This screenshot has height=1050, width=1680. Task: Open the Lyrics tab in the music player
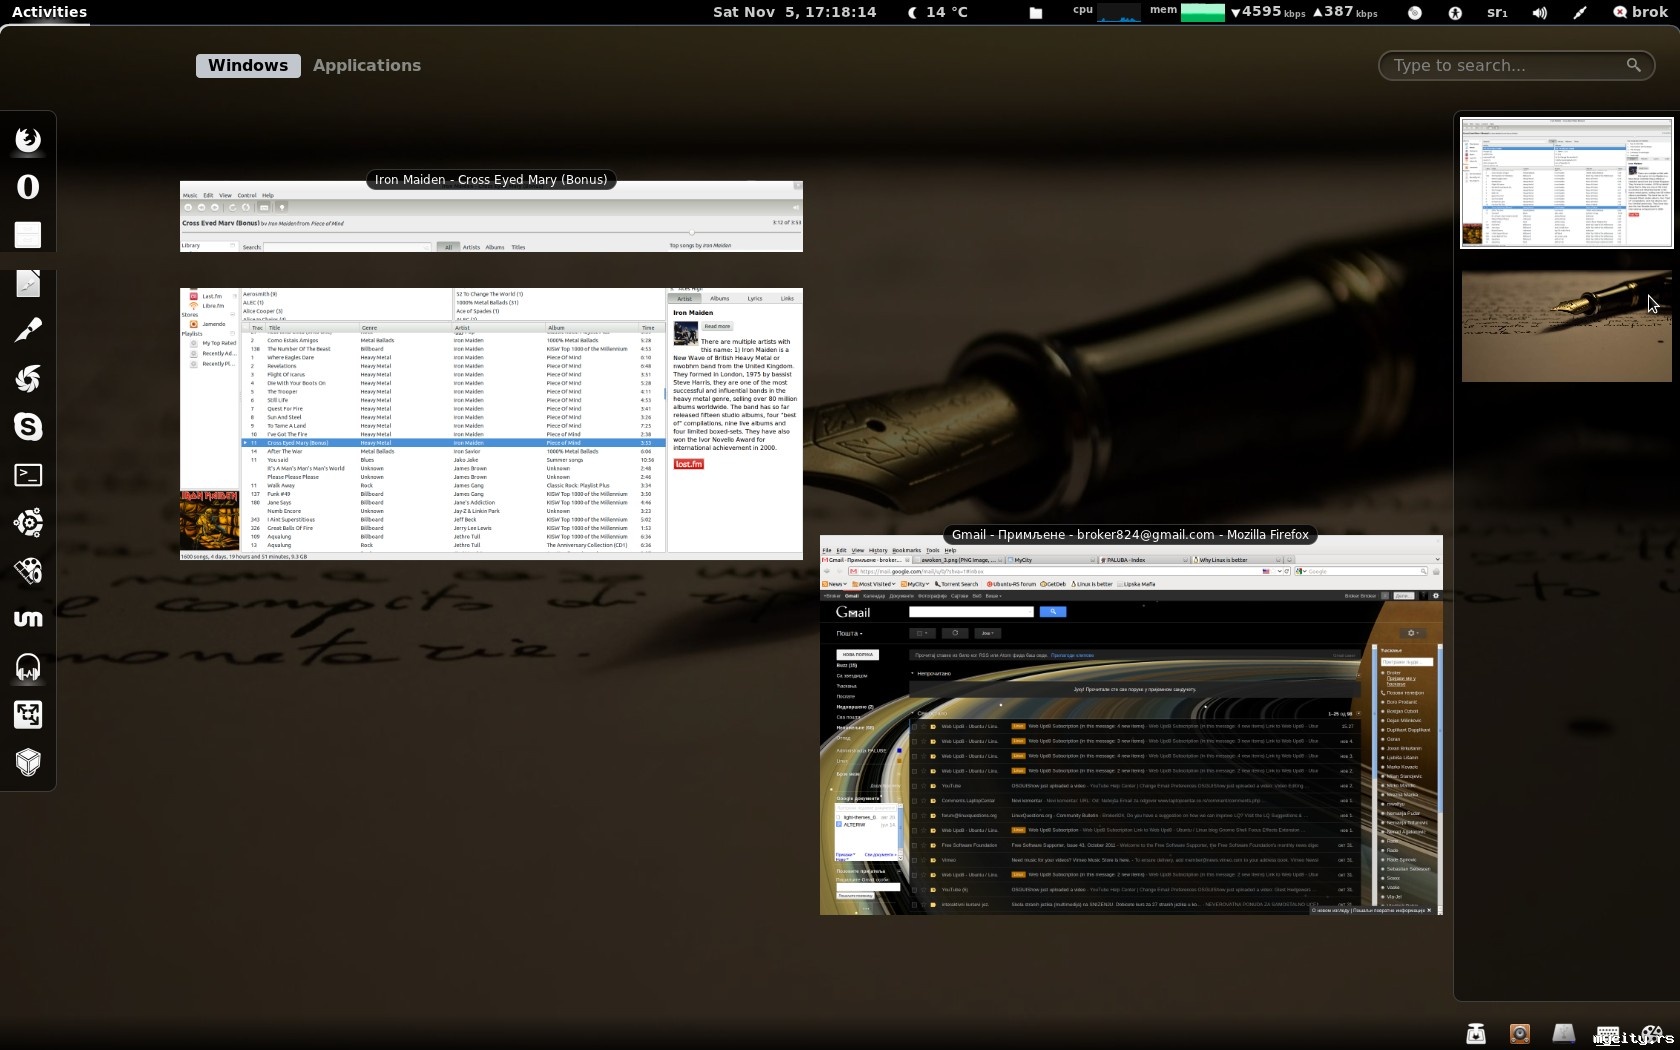coord(755,298)
